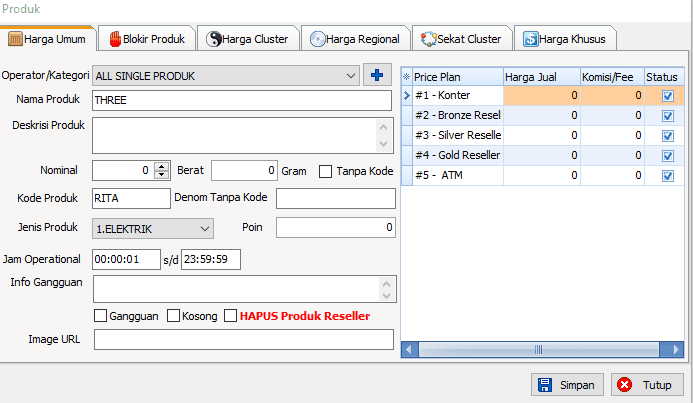Screen dimensions: 693x403
Task: Click the floppy disk icon on Simpan
Action: pyautogui.click(x=546, y=385)
